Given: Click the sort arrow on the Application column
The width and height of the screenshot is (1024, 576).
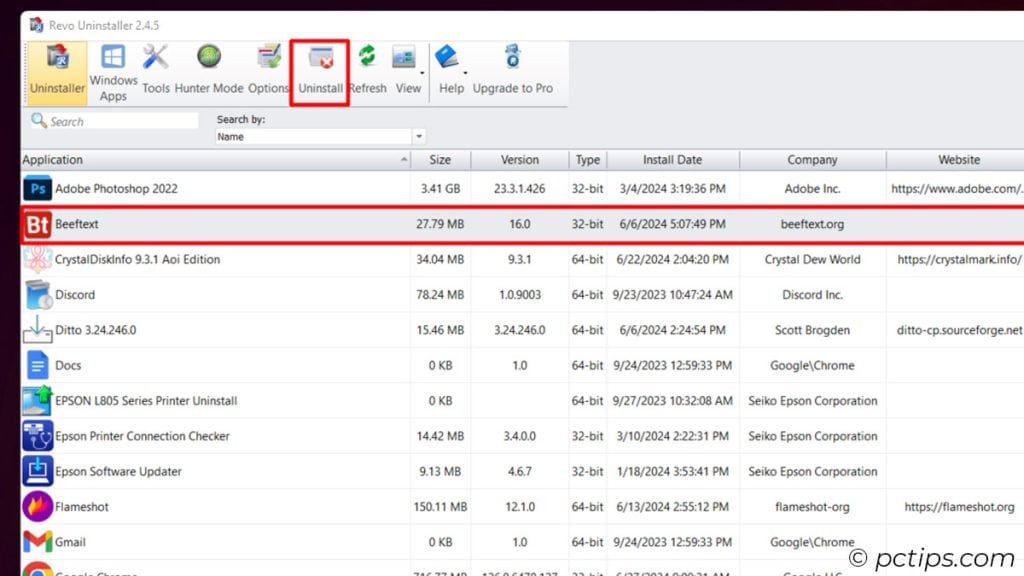Looking at the screenshot, I should coord(404,159).
